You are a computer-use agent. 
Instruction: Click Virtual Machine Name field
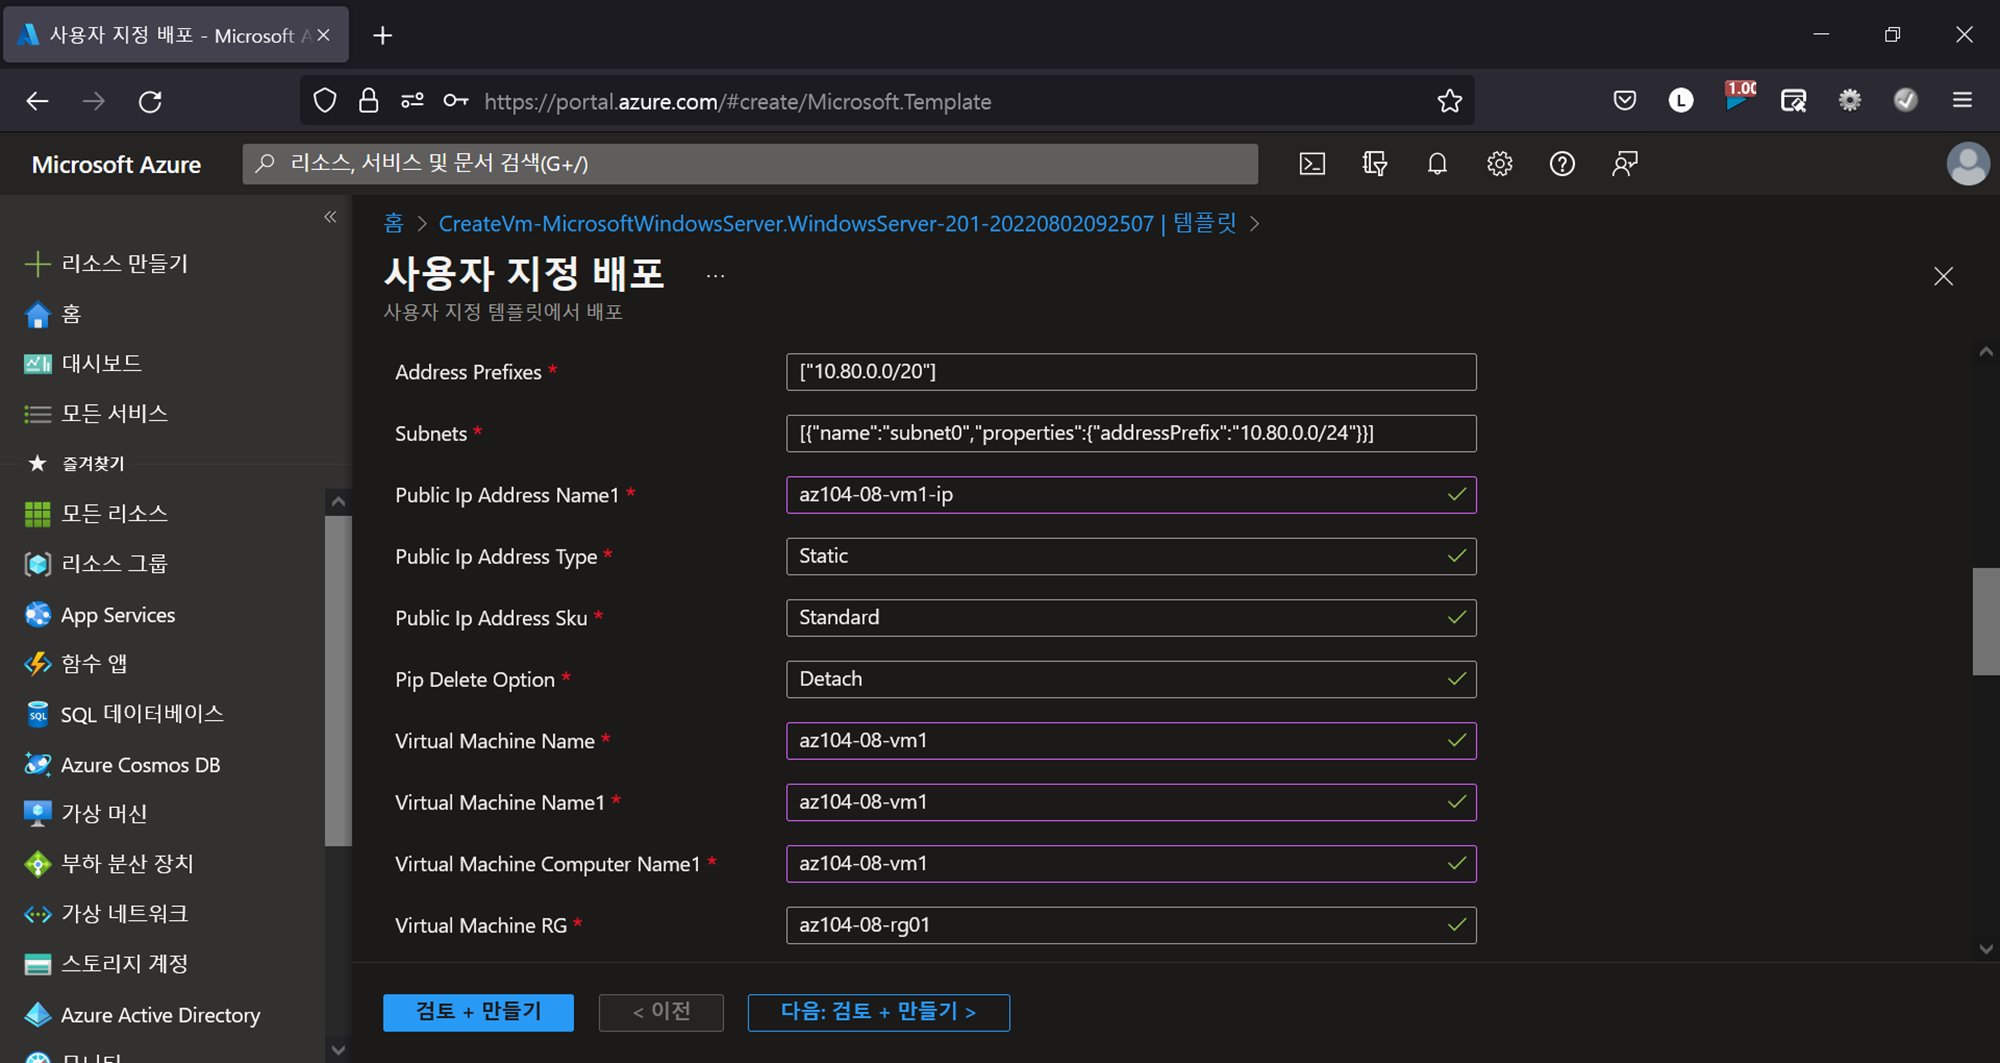pyautogui.click(x=1131, y=741)
